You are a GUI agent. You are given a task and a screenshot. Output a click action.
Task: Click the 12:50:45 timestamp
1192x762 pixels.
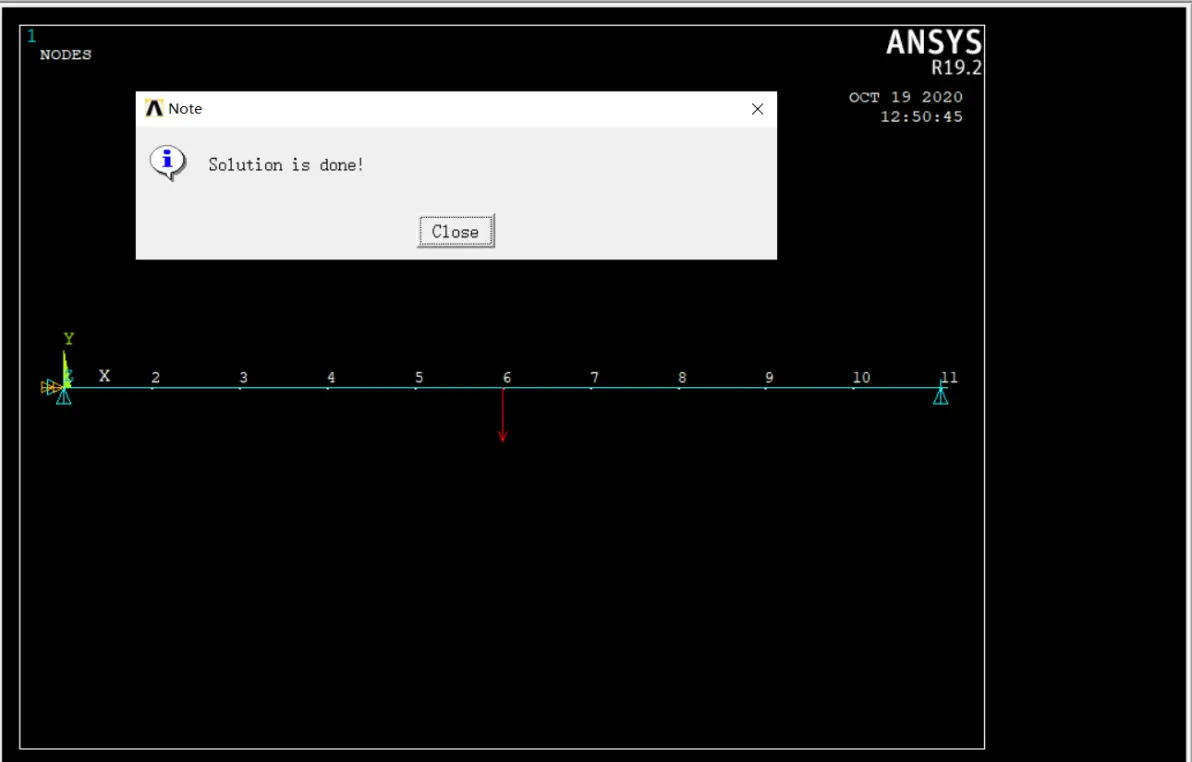(x=921, y=117)
